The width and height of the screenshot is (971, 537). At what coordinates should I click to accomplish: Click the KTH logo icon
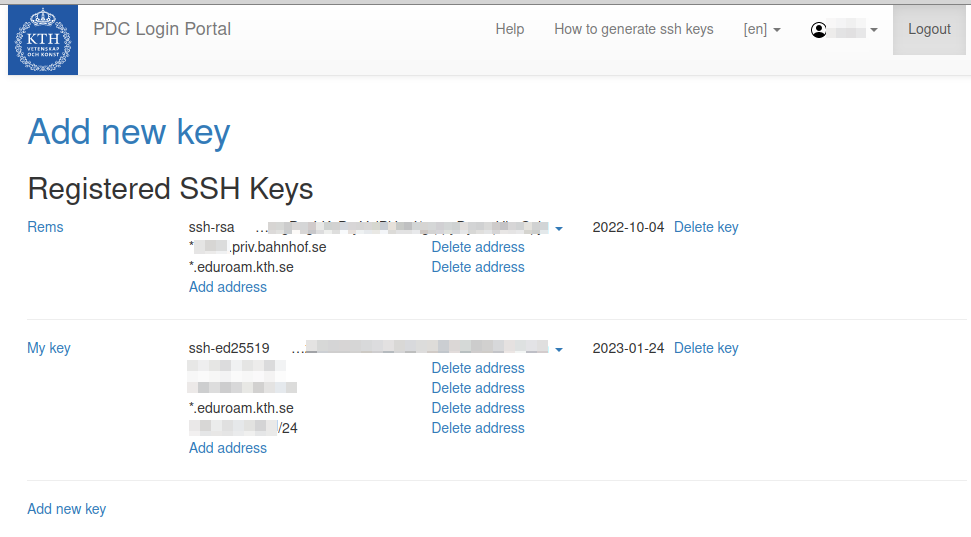[43, 40]
